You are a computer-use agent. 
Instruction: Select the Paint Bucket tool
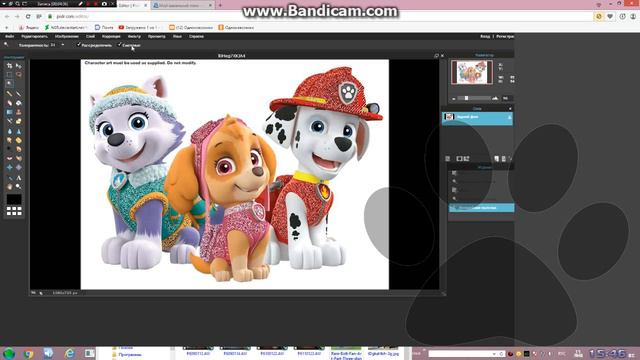18,103
